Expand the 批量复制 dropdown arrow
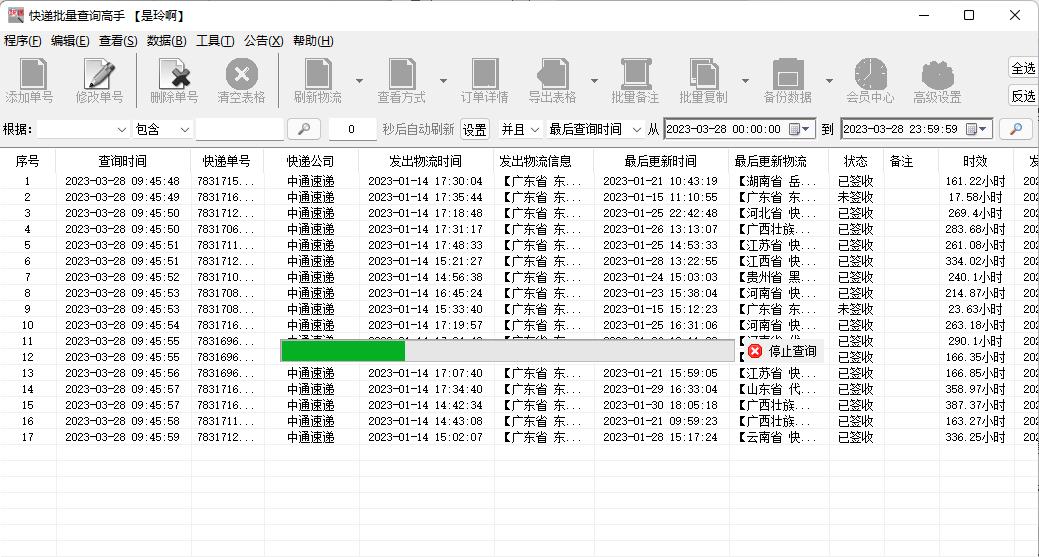The height and width of the screenshot is (557, 1039). (x=745, y=81)
